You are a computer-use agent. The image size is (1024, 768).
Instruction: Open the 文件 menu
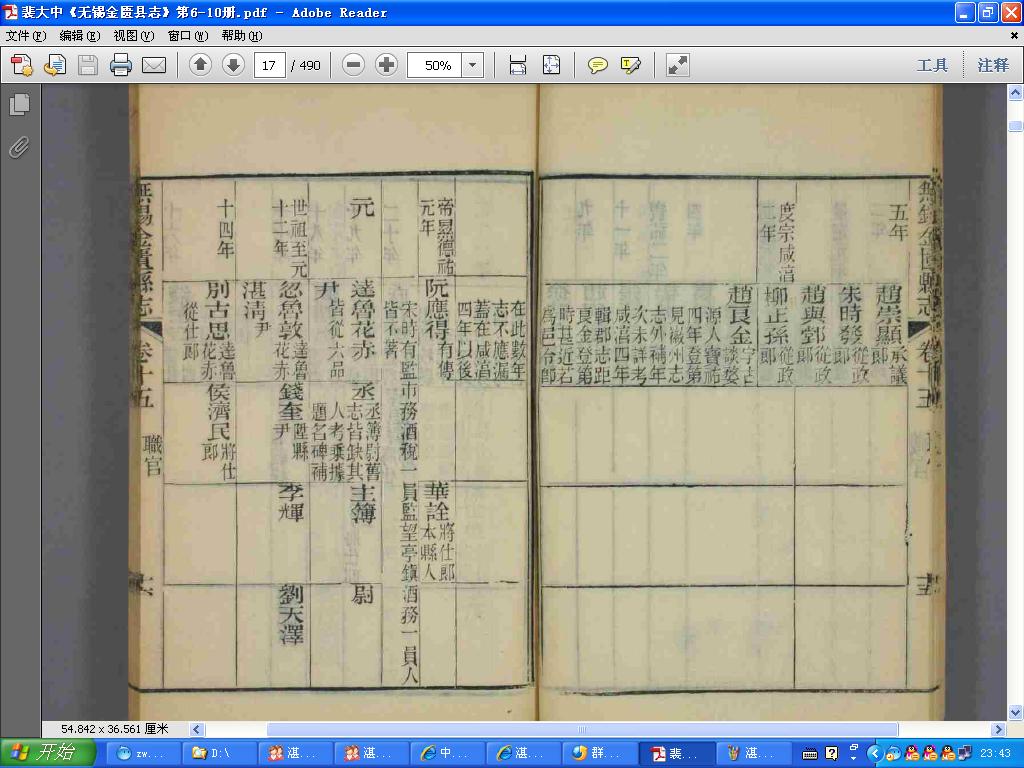coord(26,36)
